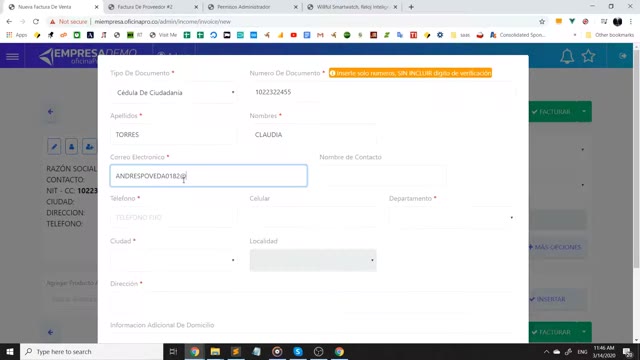This screenshot has width=640, height=360.
Task: Open notifications bell icon
Action: 567,56
